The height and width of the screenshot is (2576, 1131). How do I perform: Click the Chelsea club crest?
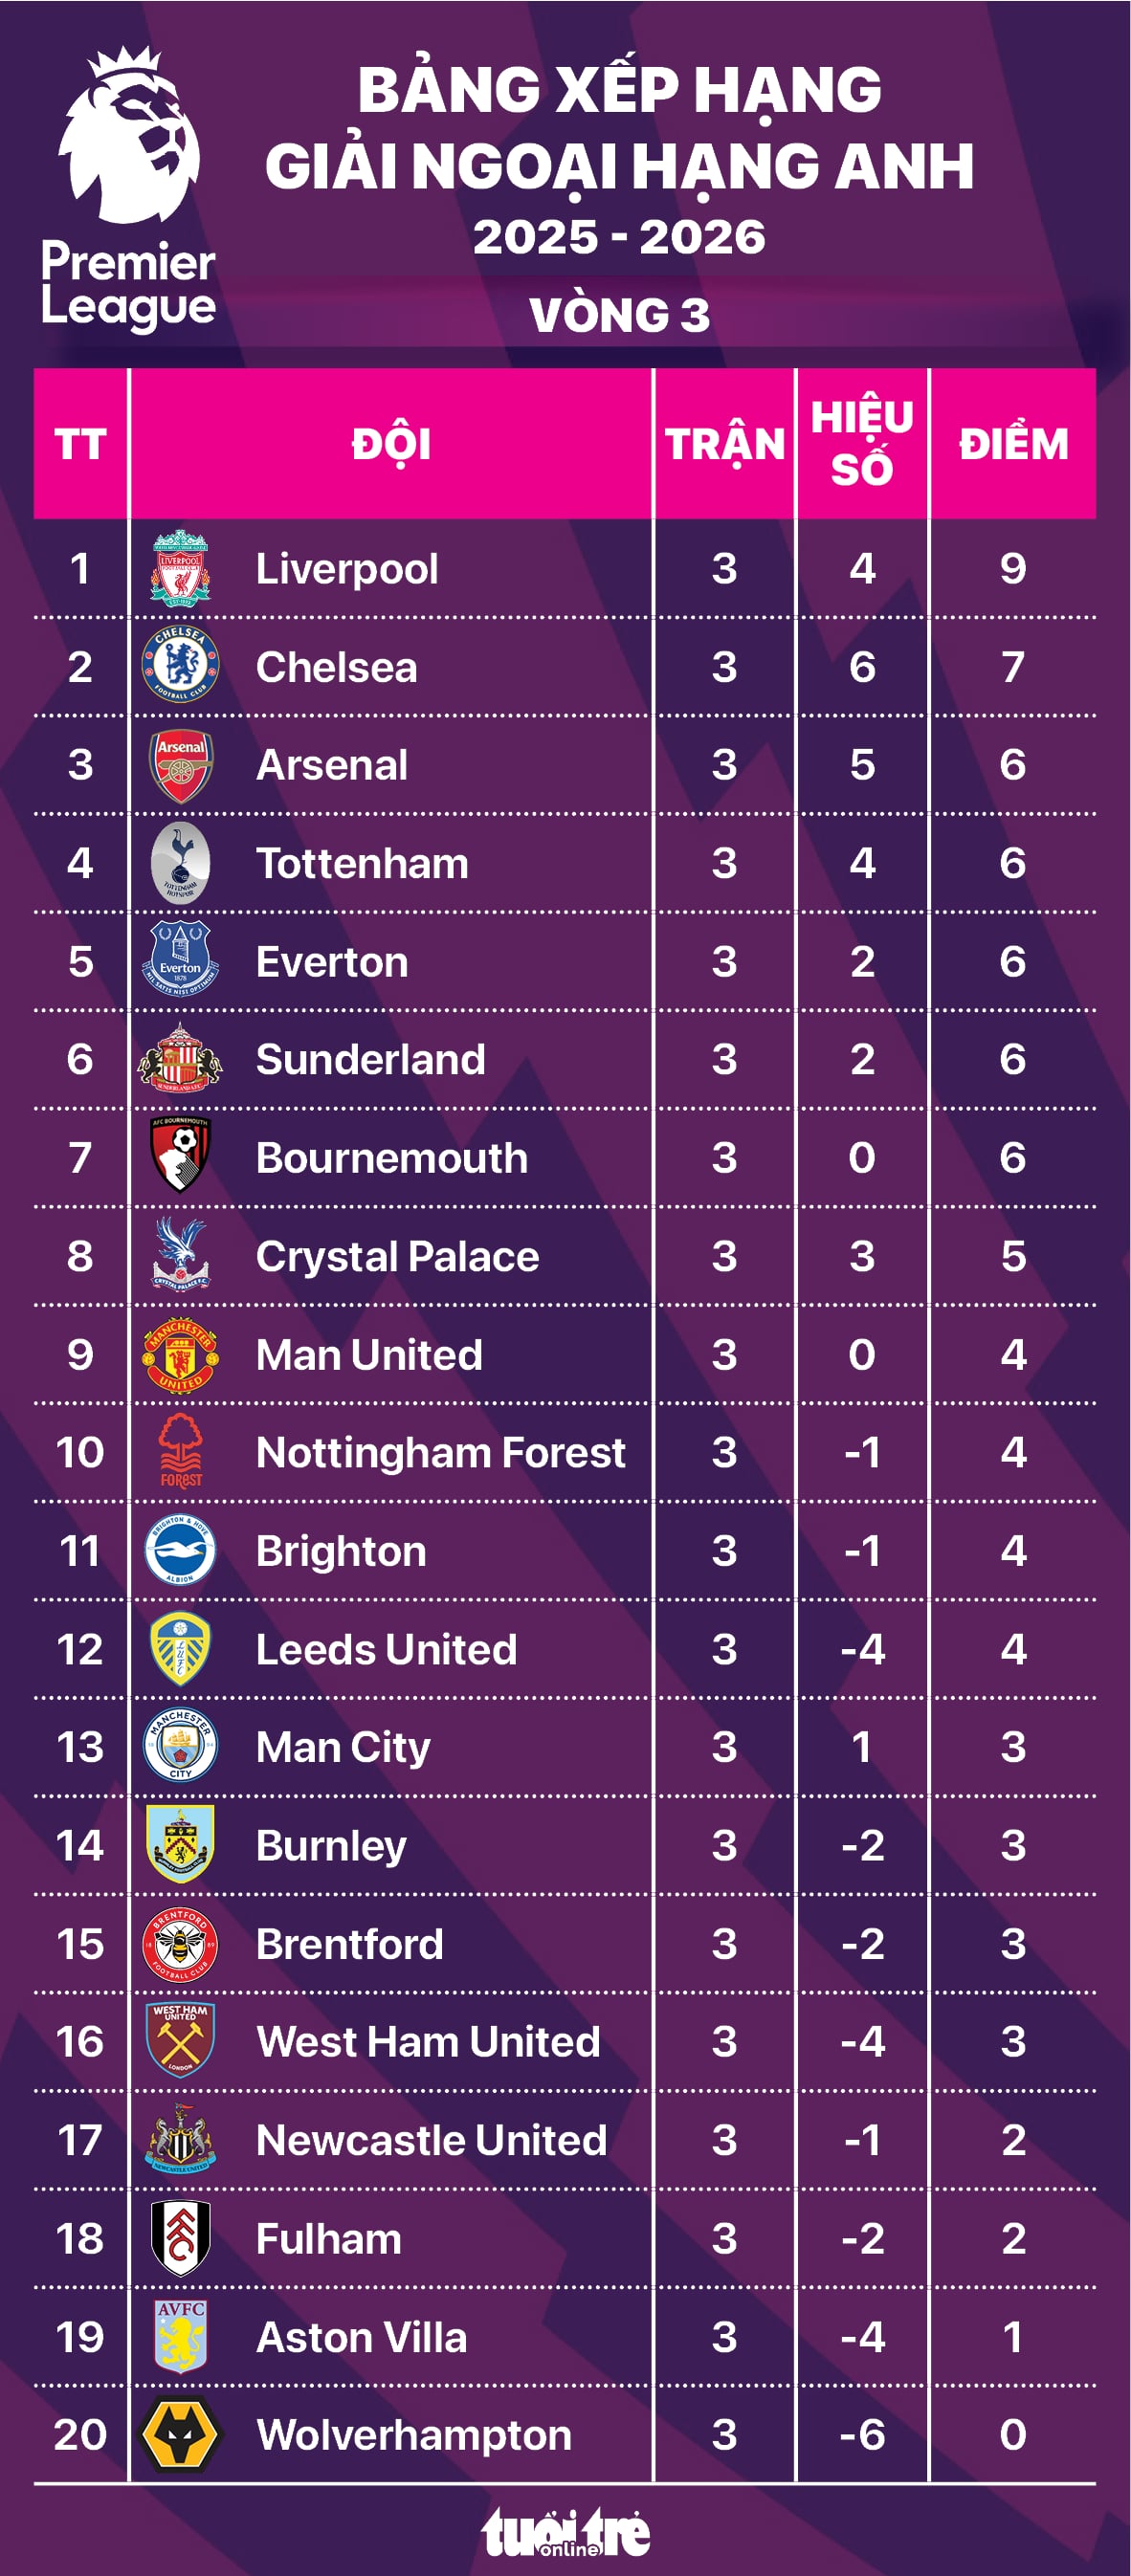pyautogui.click(x=180, y=665)
